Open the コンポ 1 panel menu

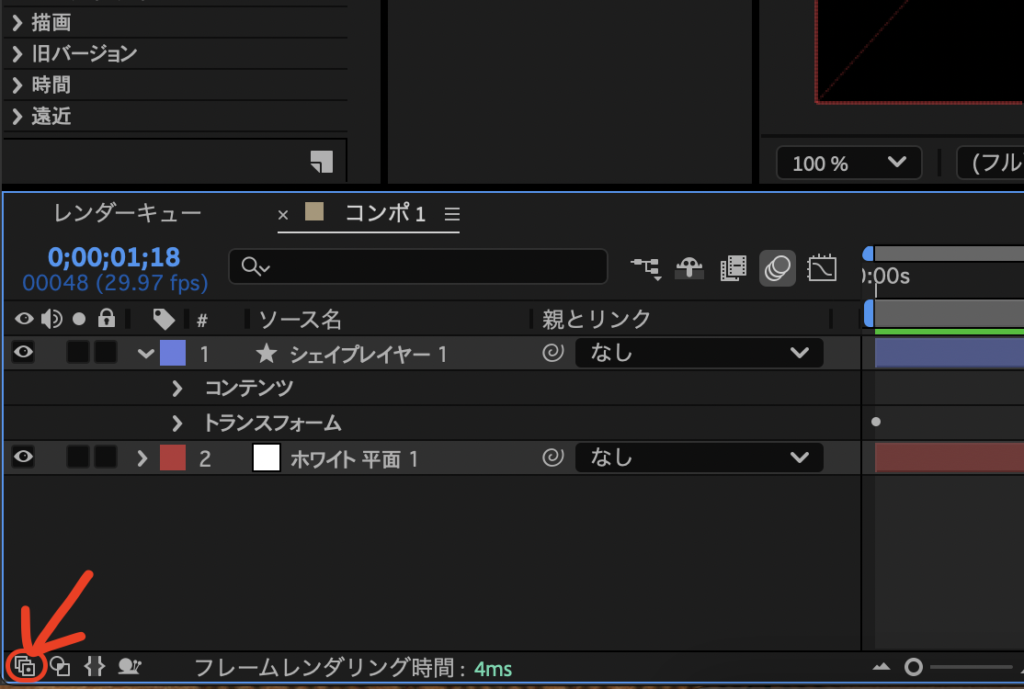pyautogui.click(x=452, y=214)
